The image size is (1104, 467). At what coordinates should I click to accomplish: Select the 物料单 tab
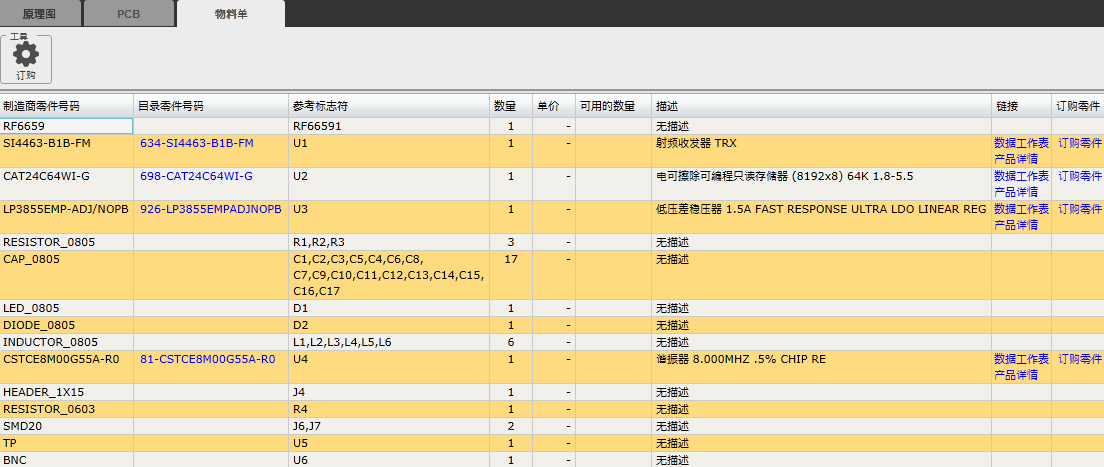coord(231,13)
